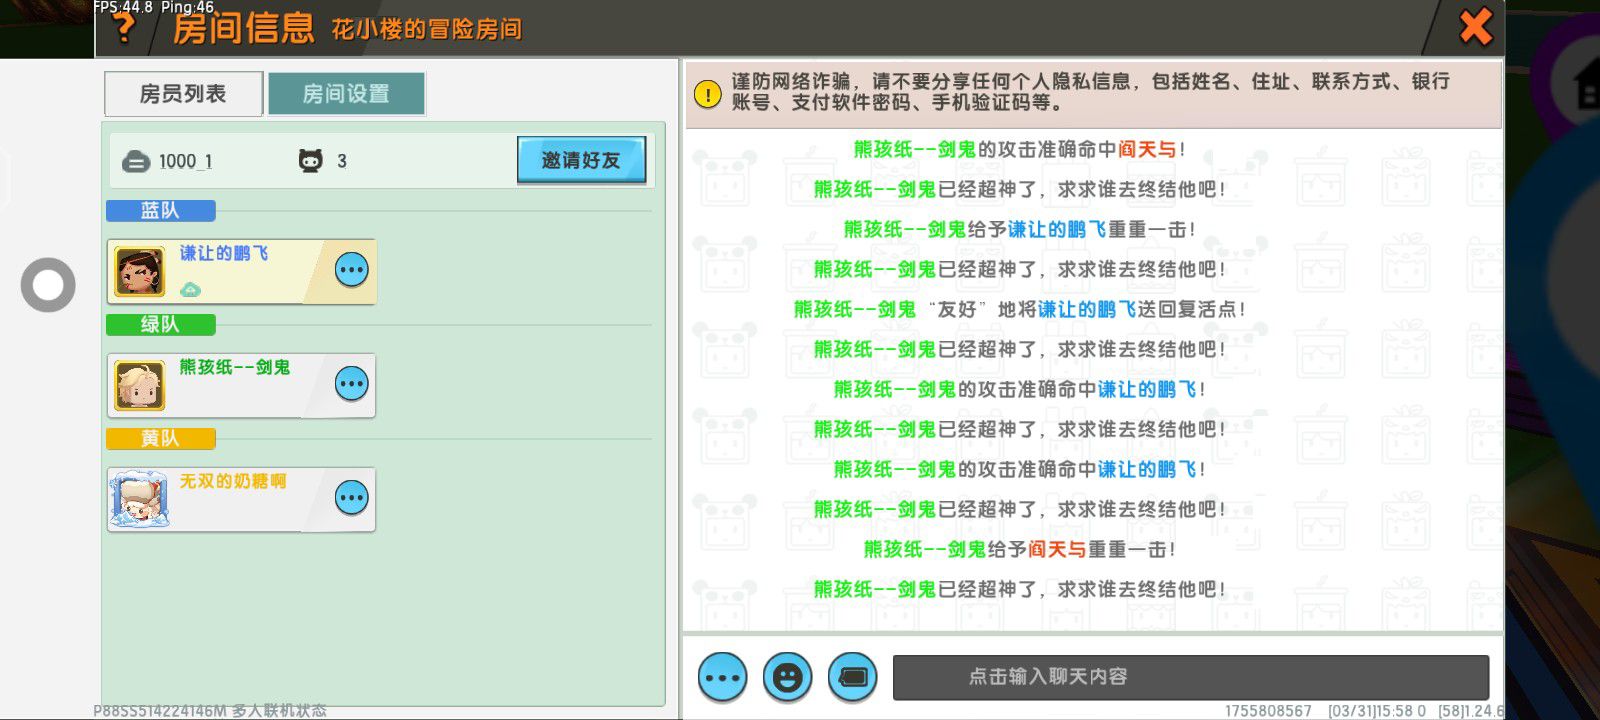
Task: Click message 熊孩纸--剑鬼给予阎天与重重一击
Action: pos(1019,550)
